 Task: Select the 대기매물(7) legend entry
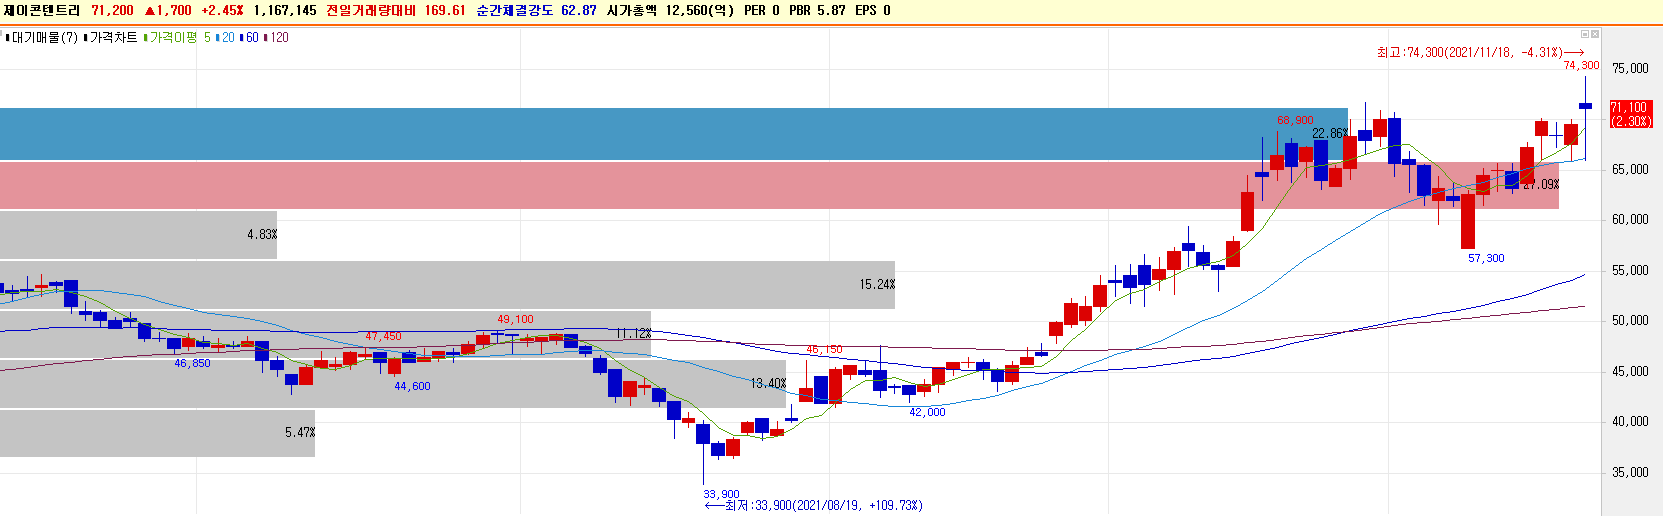(41, 38)
